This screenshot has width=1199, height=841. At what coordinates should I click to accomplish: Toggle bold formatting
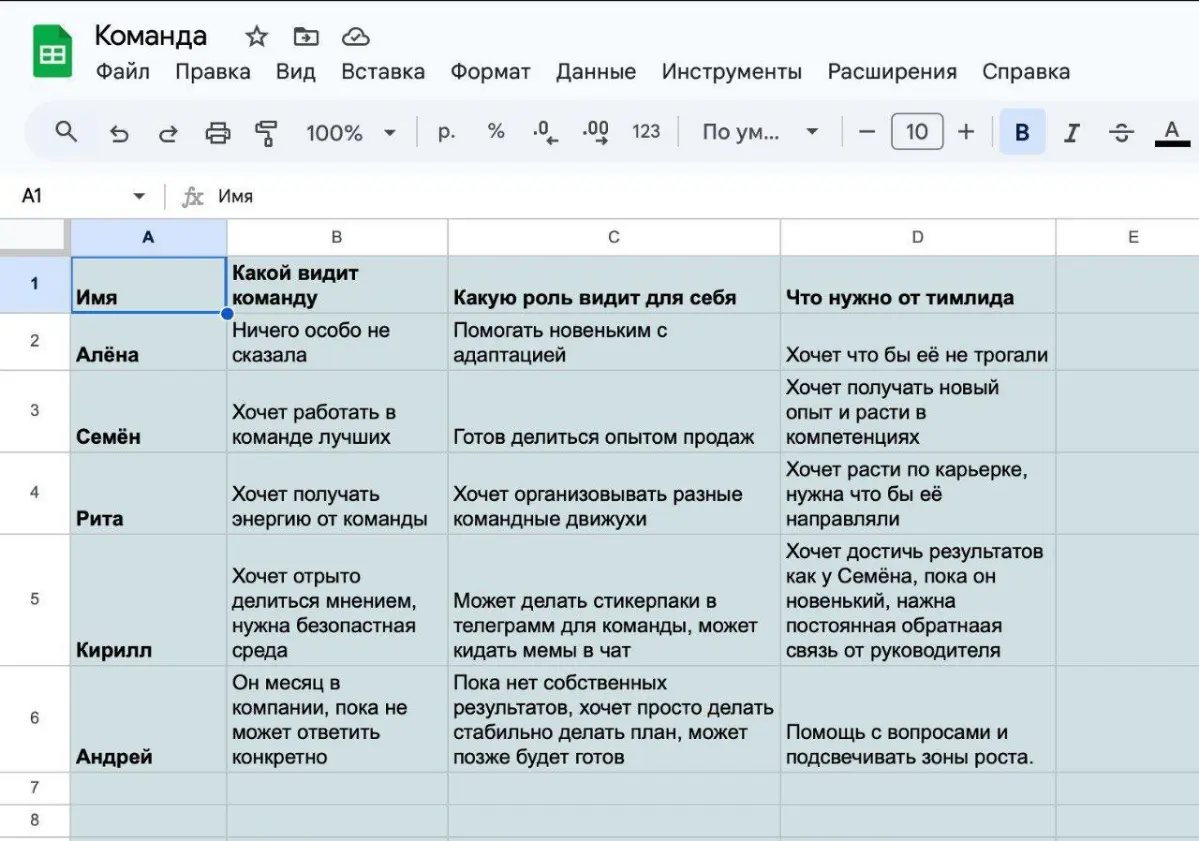coord(1022,132)
